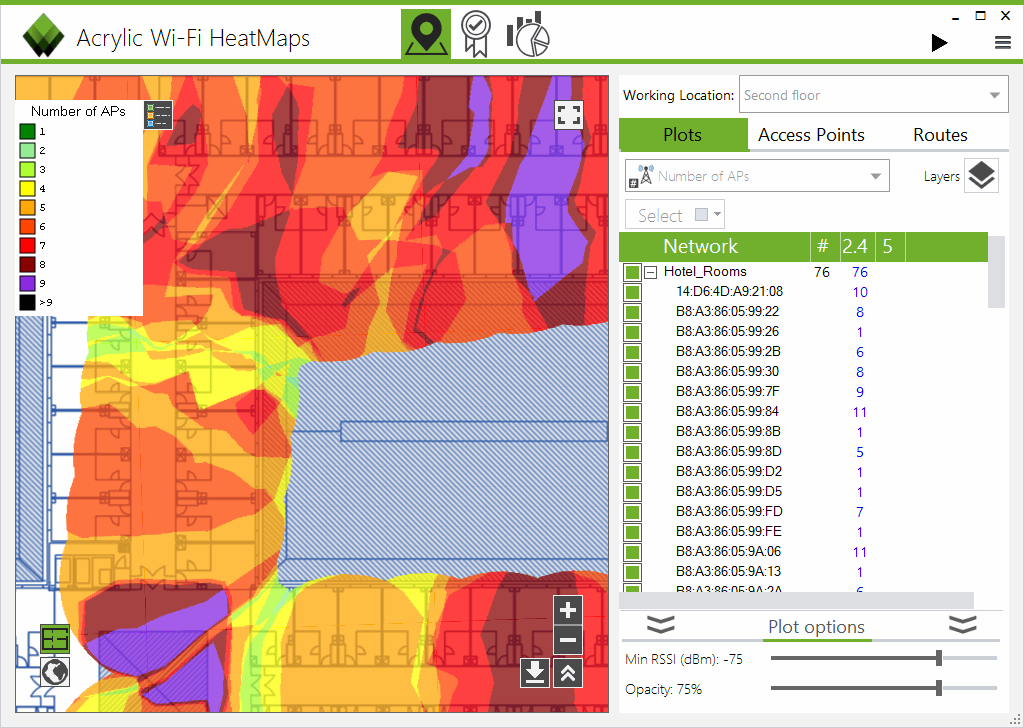Switch to globe satellite map view
1024x728 pixels.
click(x=55, y=672)
